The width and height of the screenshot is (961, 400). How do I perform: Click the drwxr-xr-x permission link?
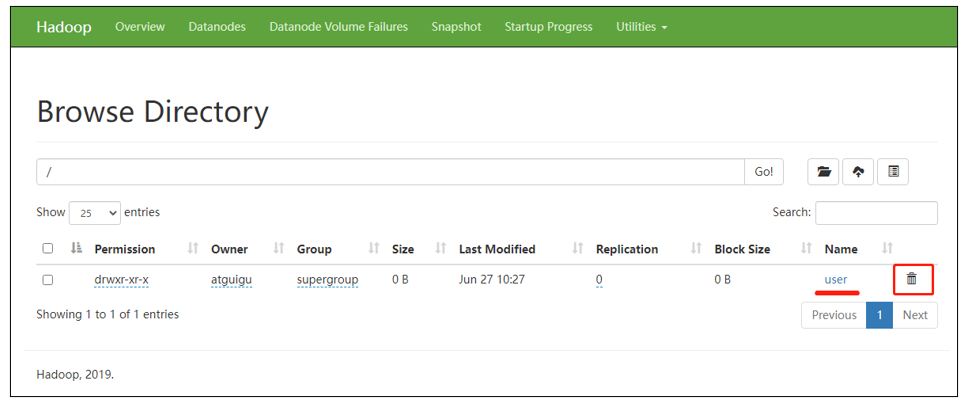tap(121, 279)
